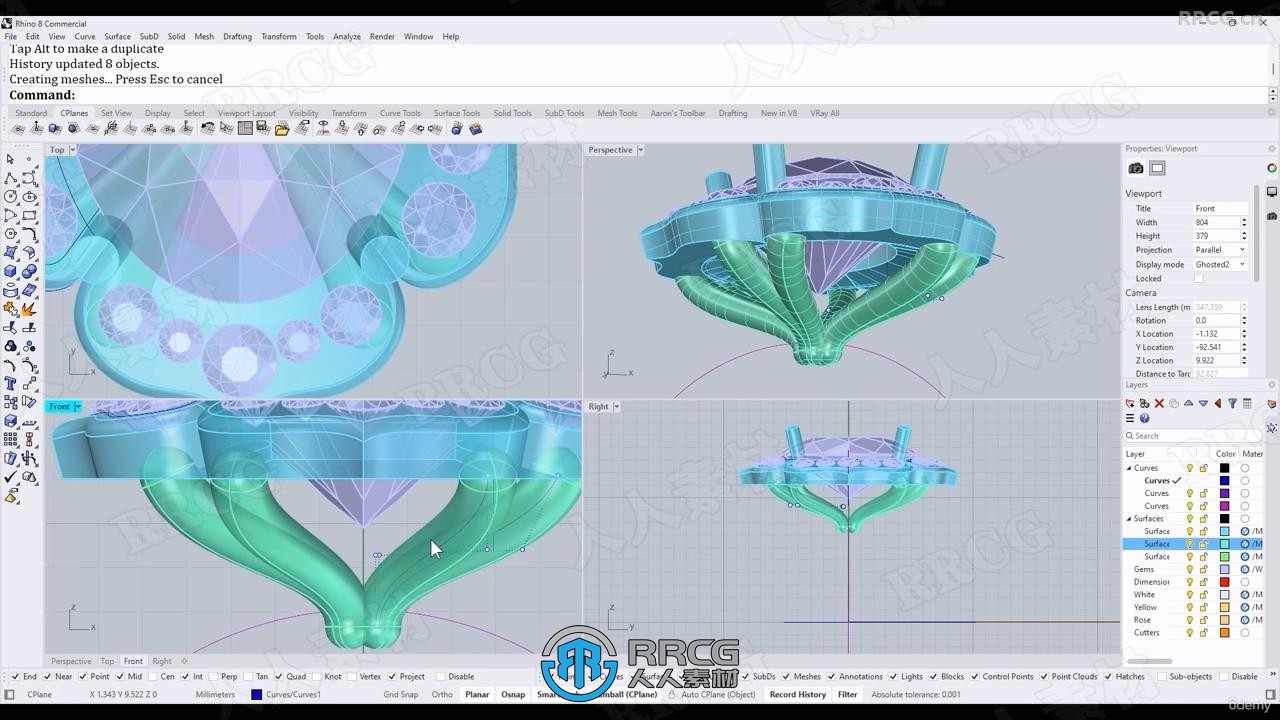Click the camera icon in Properties panel
1280x720 pixels.
pyautogui.click(x=1136, y=168)
